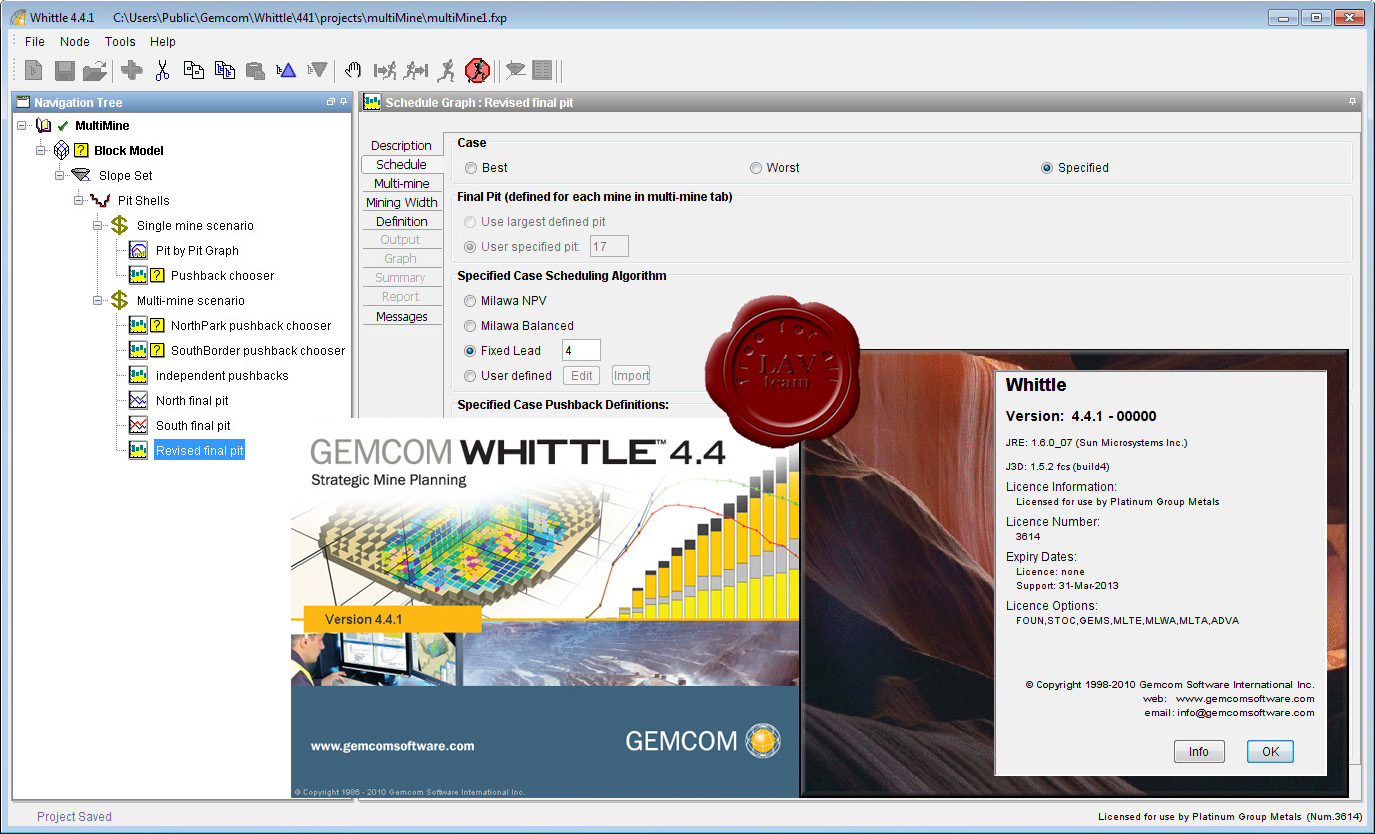Click the North final pit graph icon
This screenshot has width=1375, height=834.
[x=139, y=401]
